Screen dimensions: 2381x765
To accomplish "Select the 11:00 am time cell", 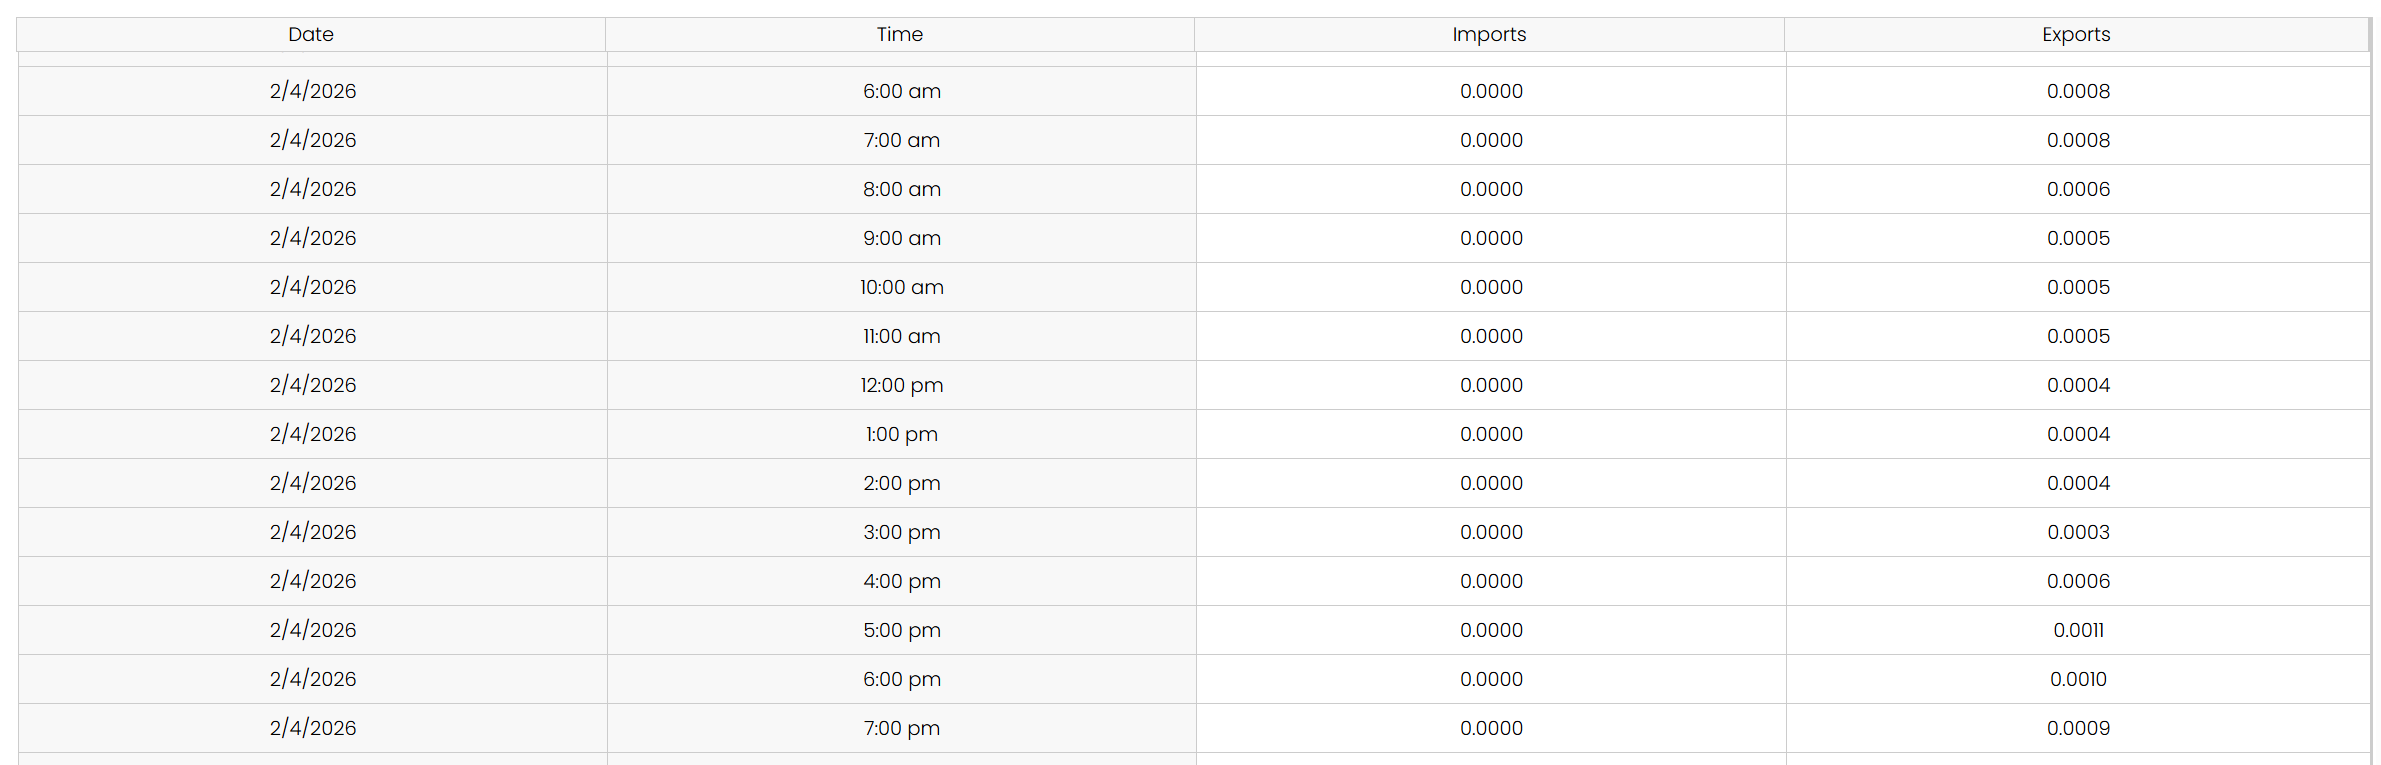I will click(901, 336).
